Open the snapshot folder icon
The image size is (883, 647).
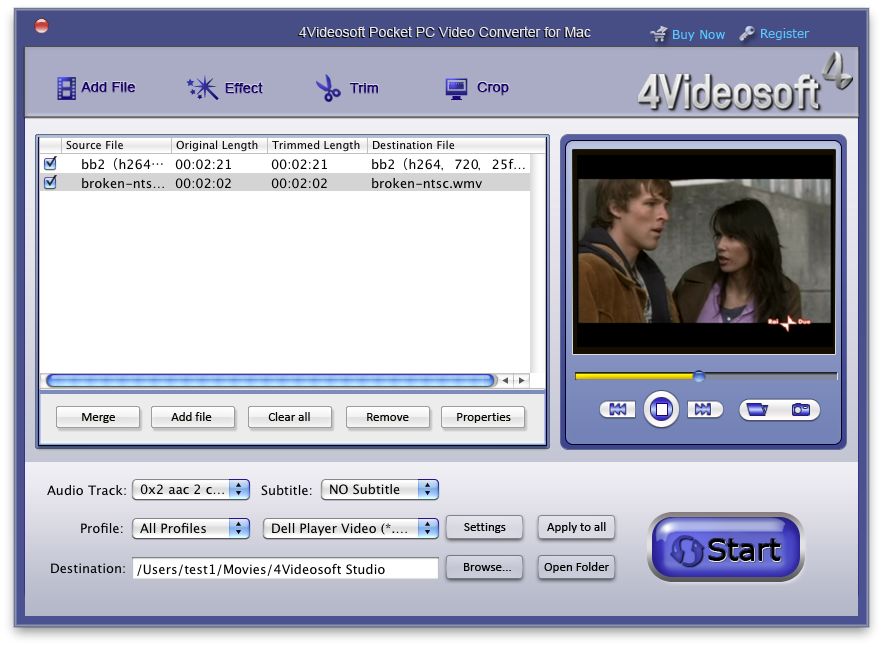pos(757,409)
